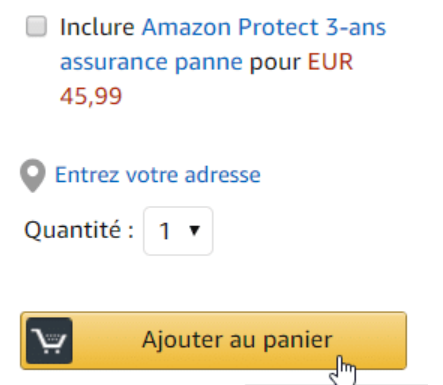
Task: Click the grey location pin icon
Action: tap(33, 175)
